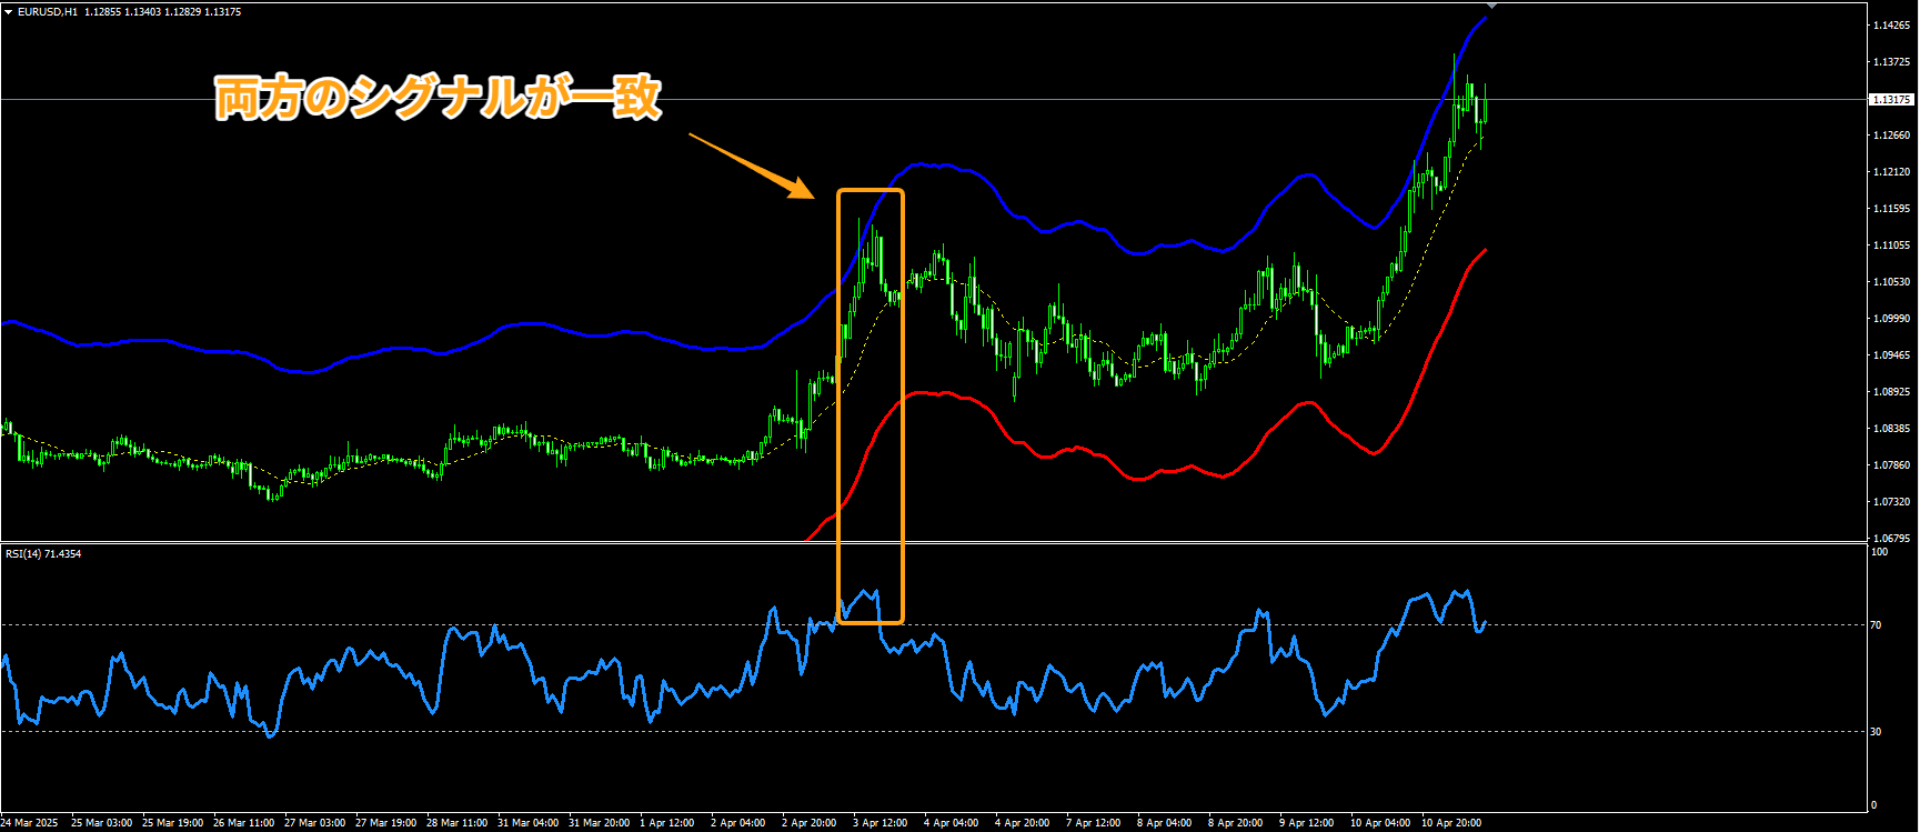Click the light-blue RSI line peak inside the orange box
The image size is (1920, 832).
[x=875, y=592]
